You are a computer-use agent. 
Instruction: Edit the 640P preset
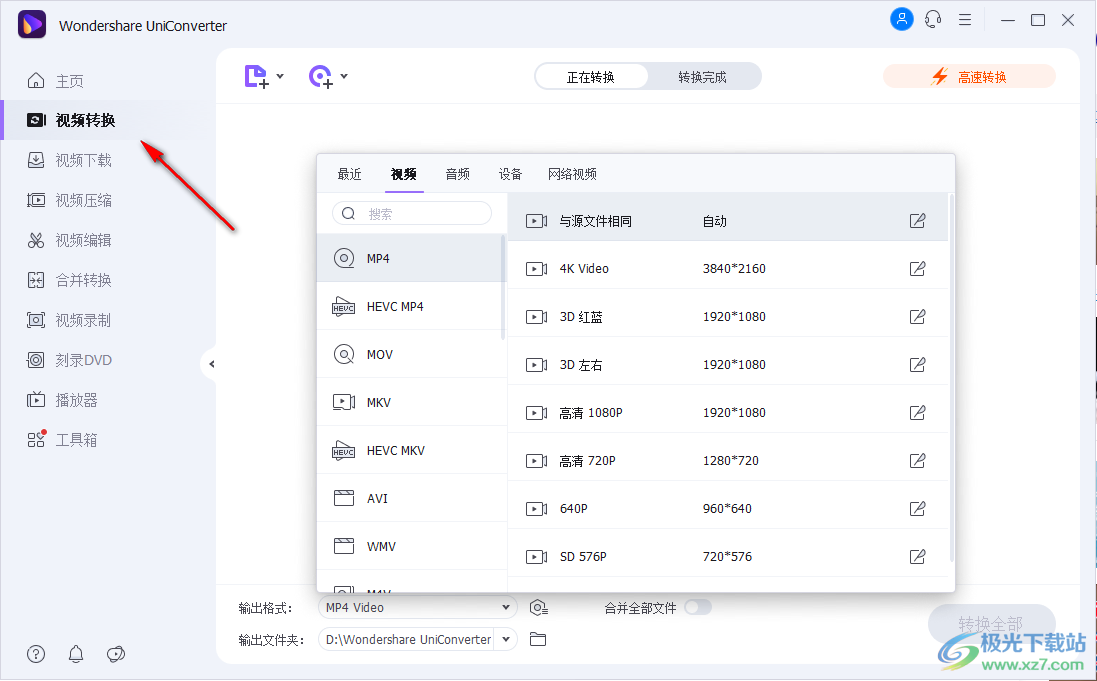917,508
